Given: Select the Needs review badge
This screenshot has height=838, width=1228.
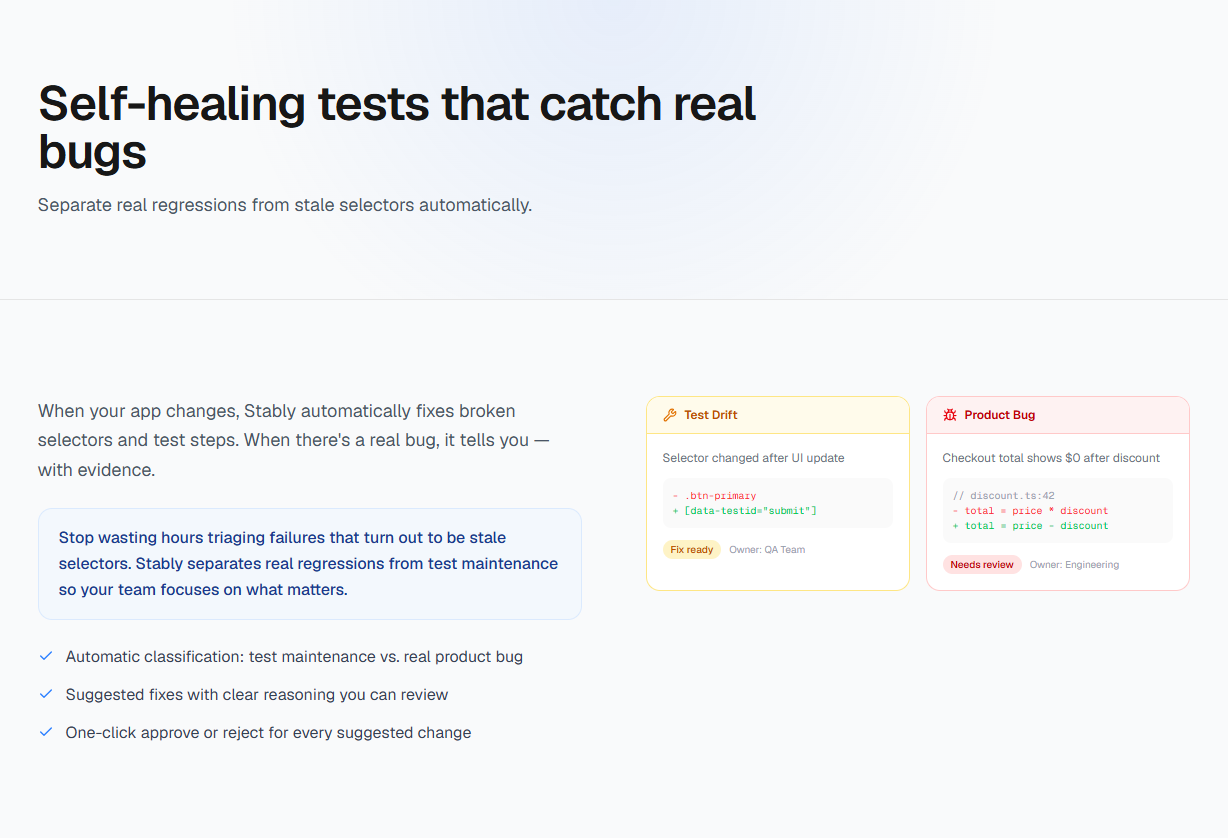Looking at the screenshot, I should tap(982, 564).
